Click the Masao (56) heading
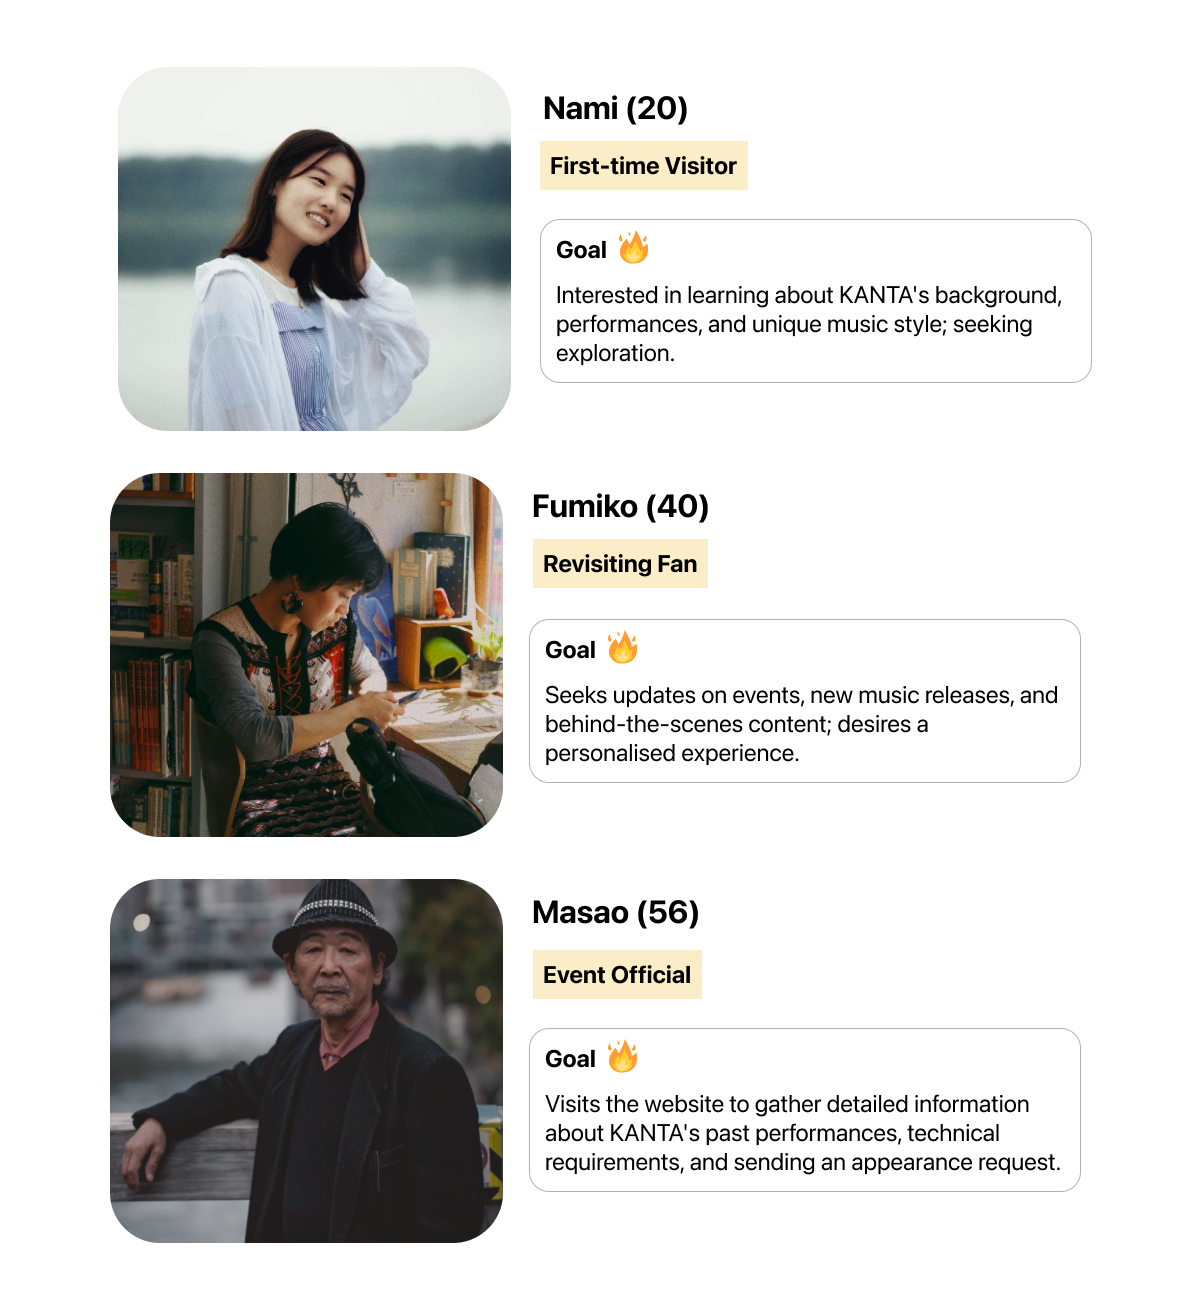Screen dimensions: 1203x1310 (x=615, y=912)
